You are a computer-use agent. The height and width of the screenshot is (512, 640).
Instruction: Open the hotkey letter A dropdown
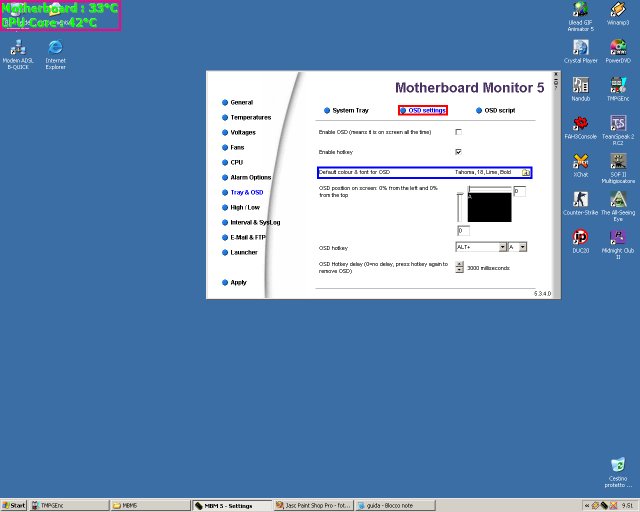(x=522, y=246)
